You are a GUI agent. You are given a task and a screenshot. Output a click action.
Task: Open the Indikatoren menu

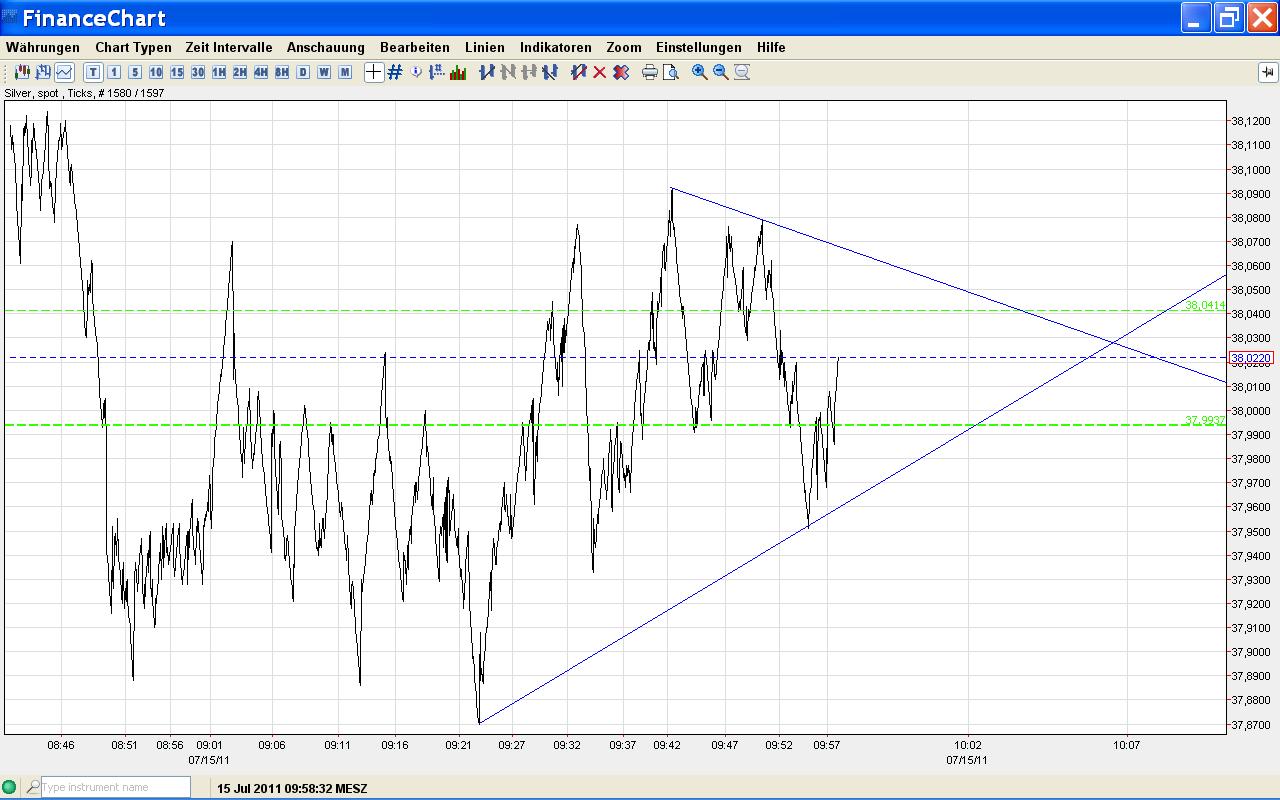pyautogui.click(x=556, y=47)
